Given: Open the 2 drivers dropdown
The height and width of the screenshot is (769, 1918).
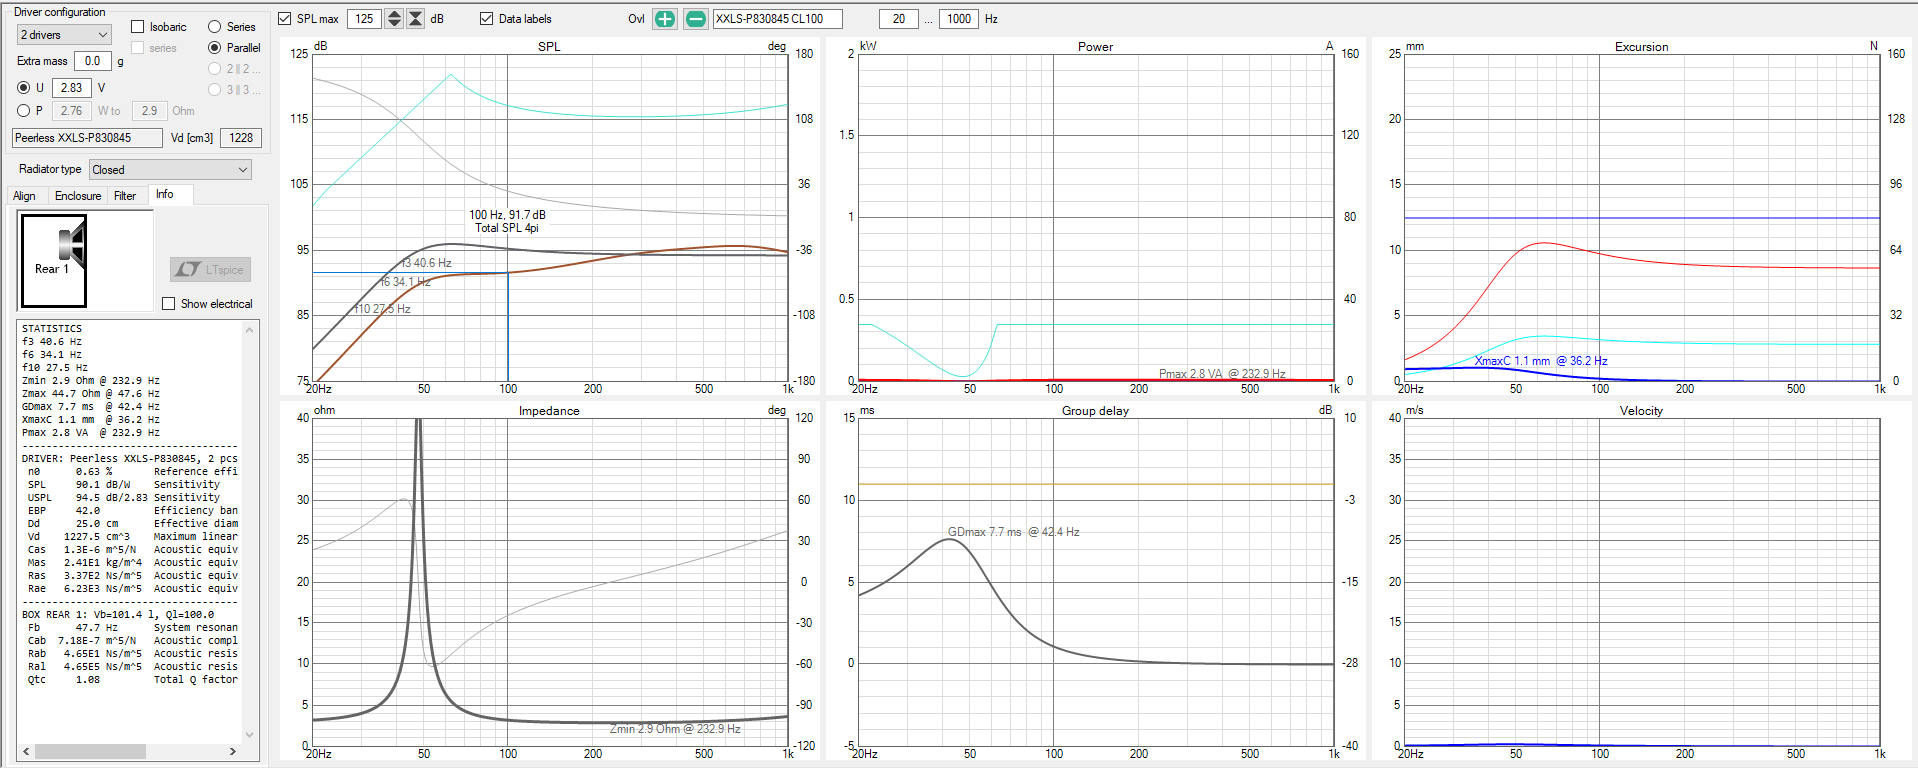Looking at the screenshot, I should coord(64,35).
